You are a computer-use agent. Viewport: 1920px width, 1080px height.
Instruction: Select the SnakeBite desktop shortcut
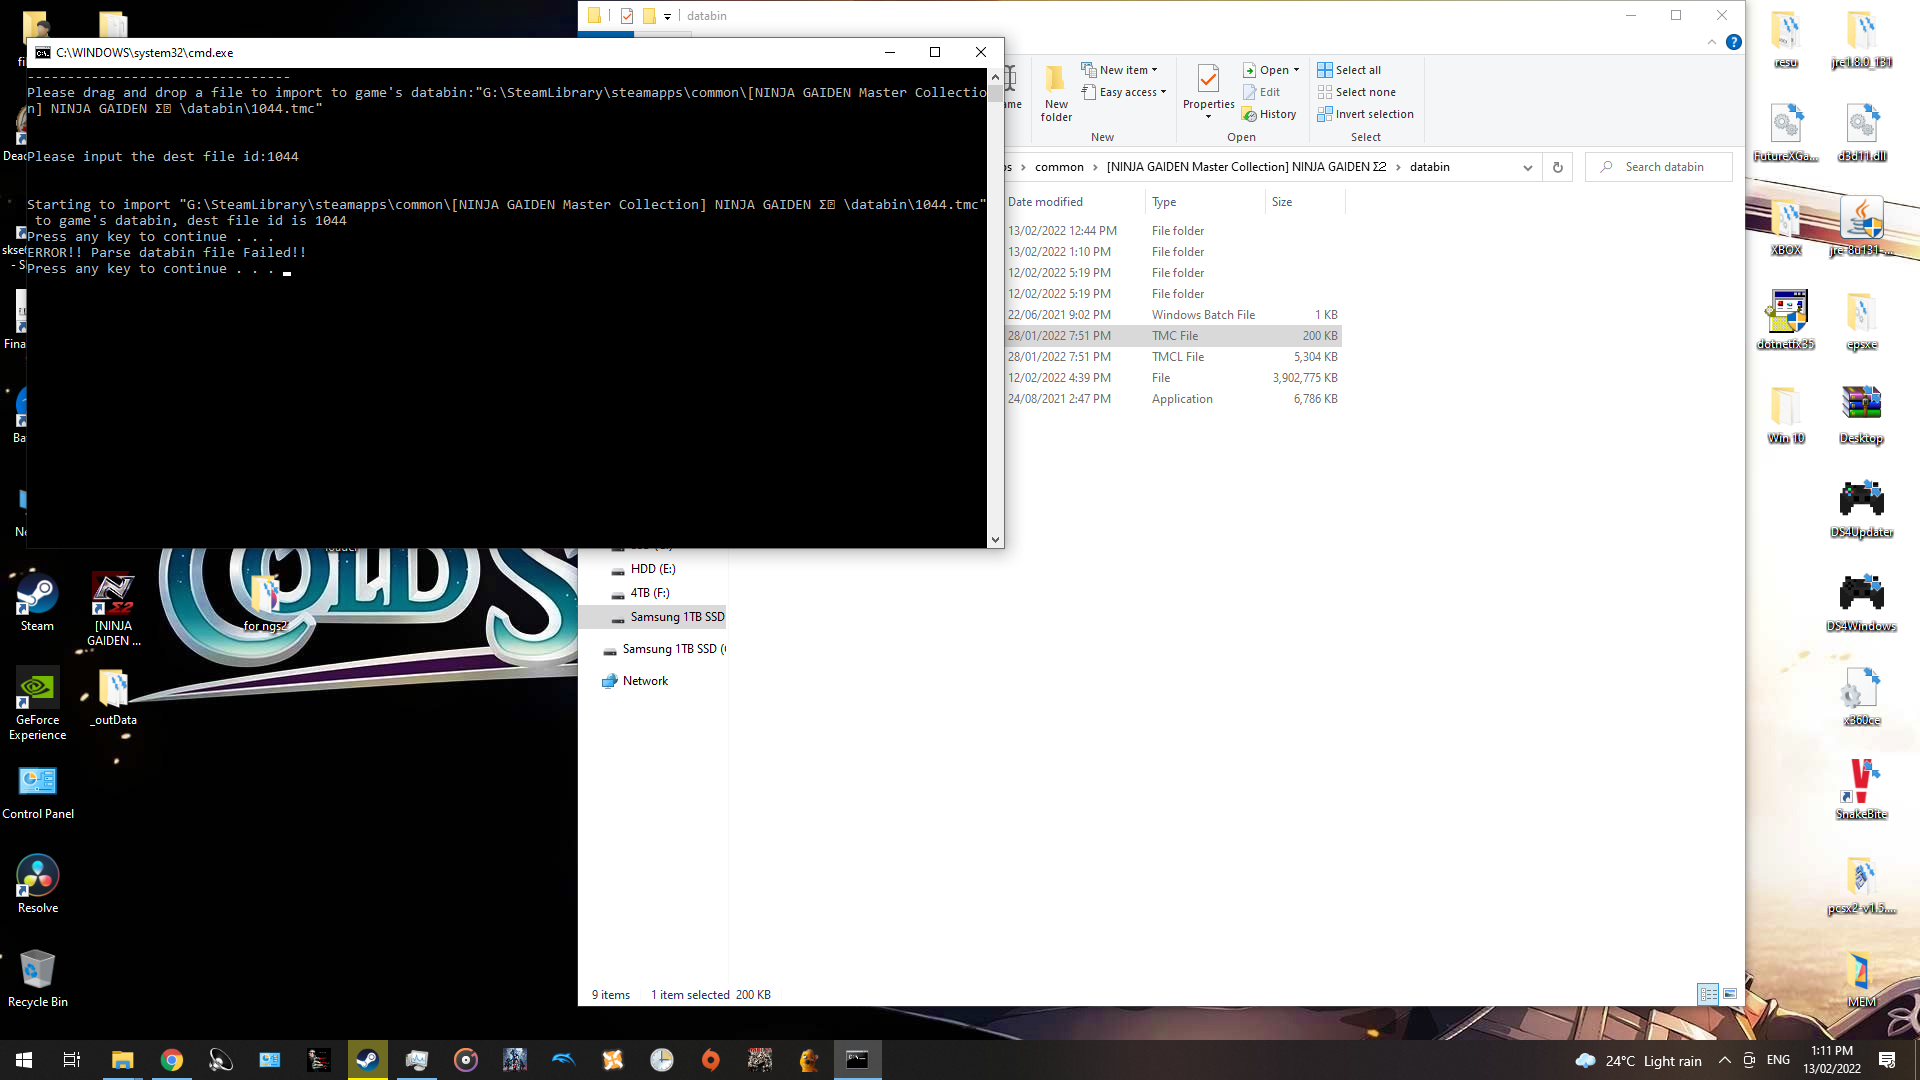click(x=1861, y=790)
